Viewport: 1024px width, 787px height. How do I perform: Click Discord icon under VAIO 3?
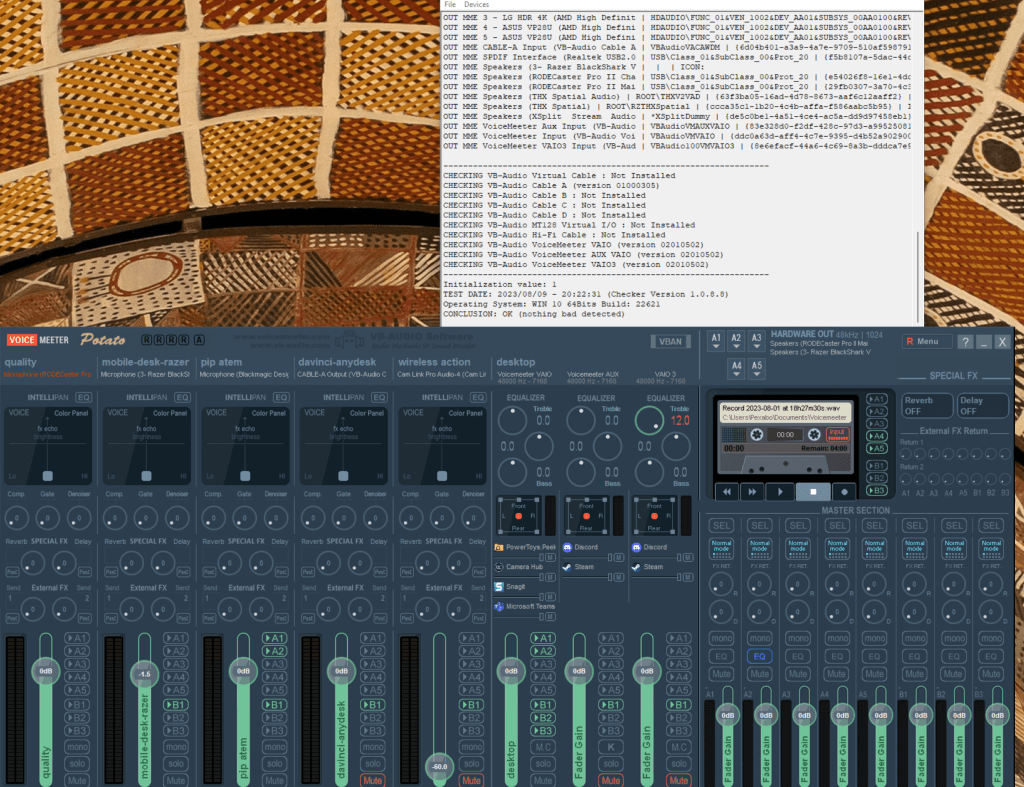[636, 547]
